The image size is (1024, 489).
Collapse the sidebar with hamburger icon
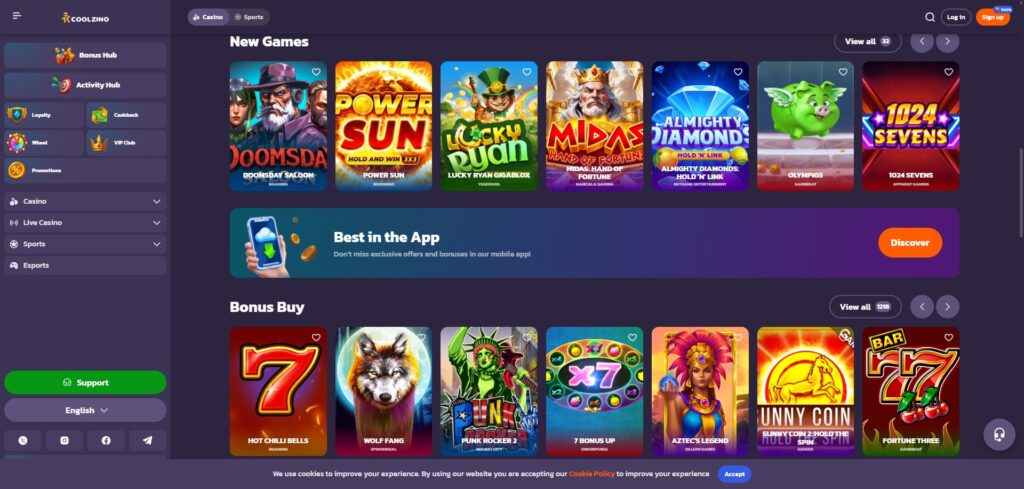click(x=17, y=16)
